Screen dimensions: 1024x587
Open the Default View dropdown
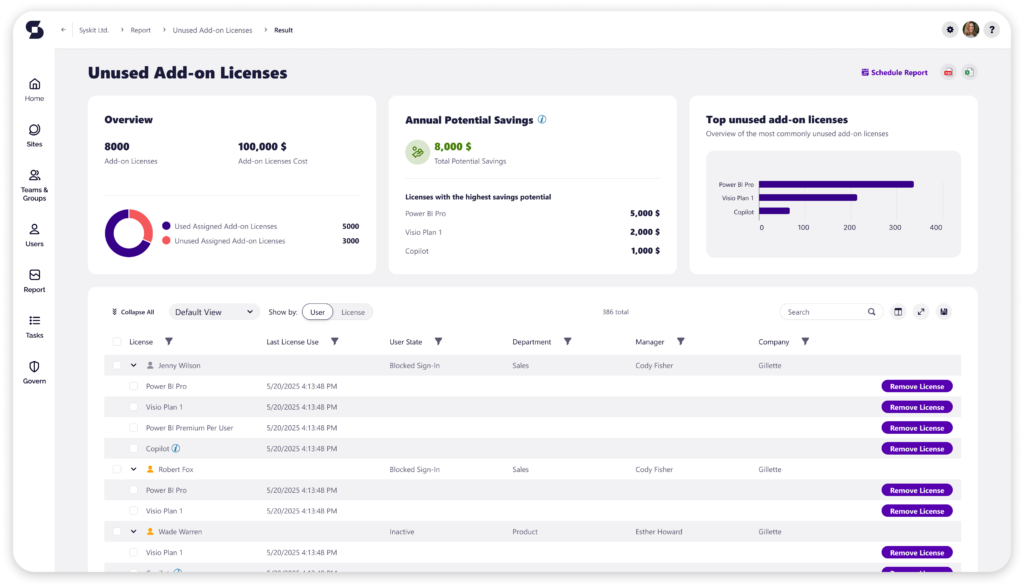click(x=214, y=311)
